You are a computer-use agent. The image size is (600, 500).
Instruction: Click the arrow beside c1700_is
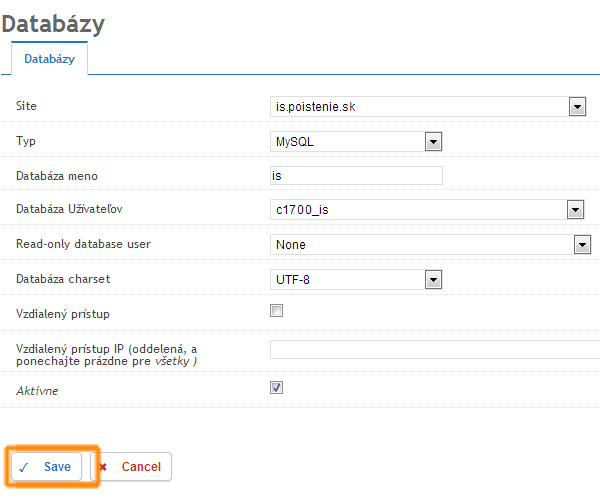[x=575, y=210]
